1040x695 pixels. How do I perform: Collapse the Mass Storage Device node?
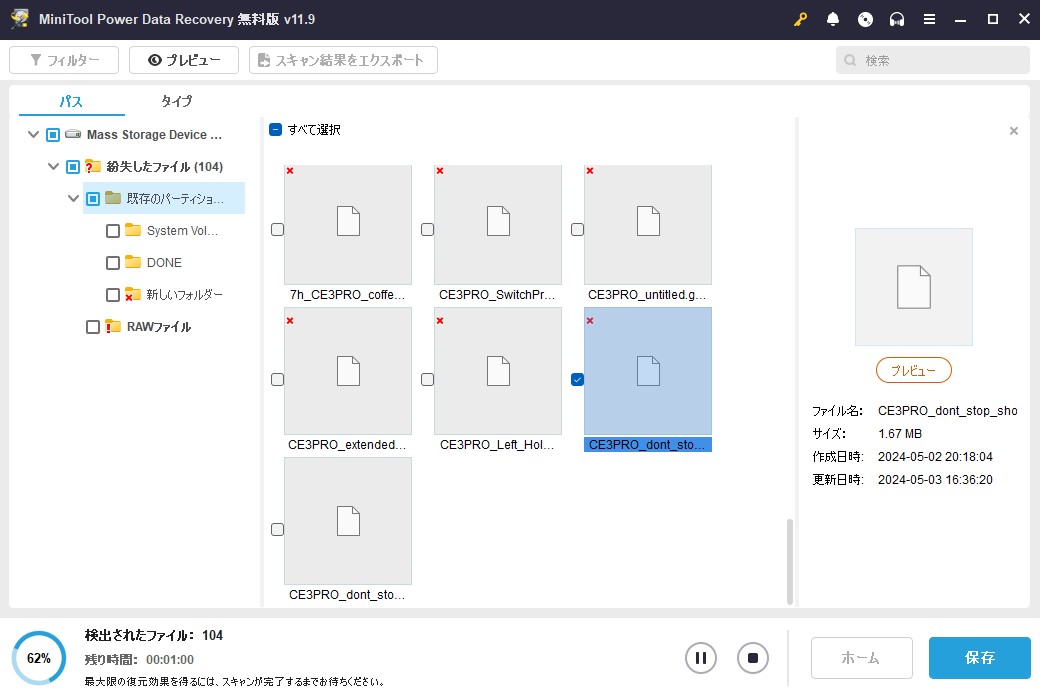[33, 135]
